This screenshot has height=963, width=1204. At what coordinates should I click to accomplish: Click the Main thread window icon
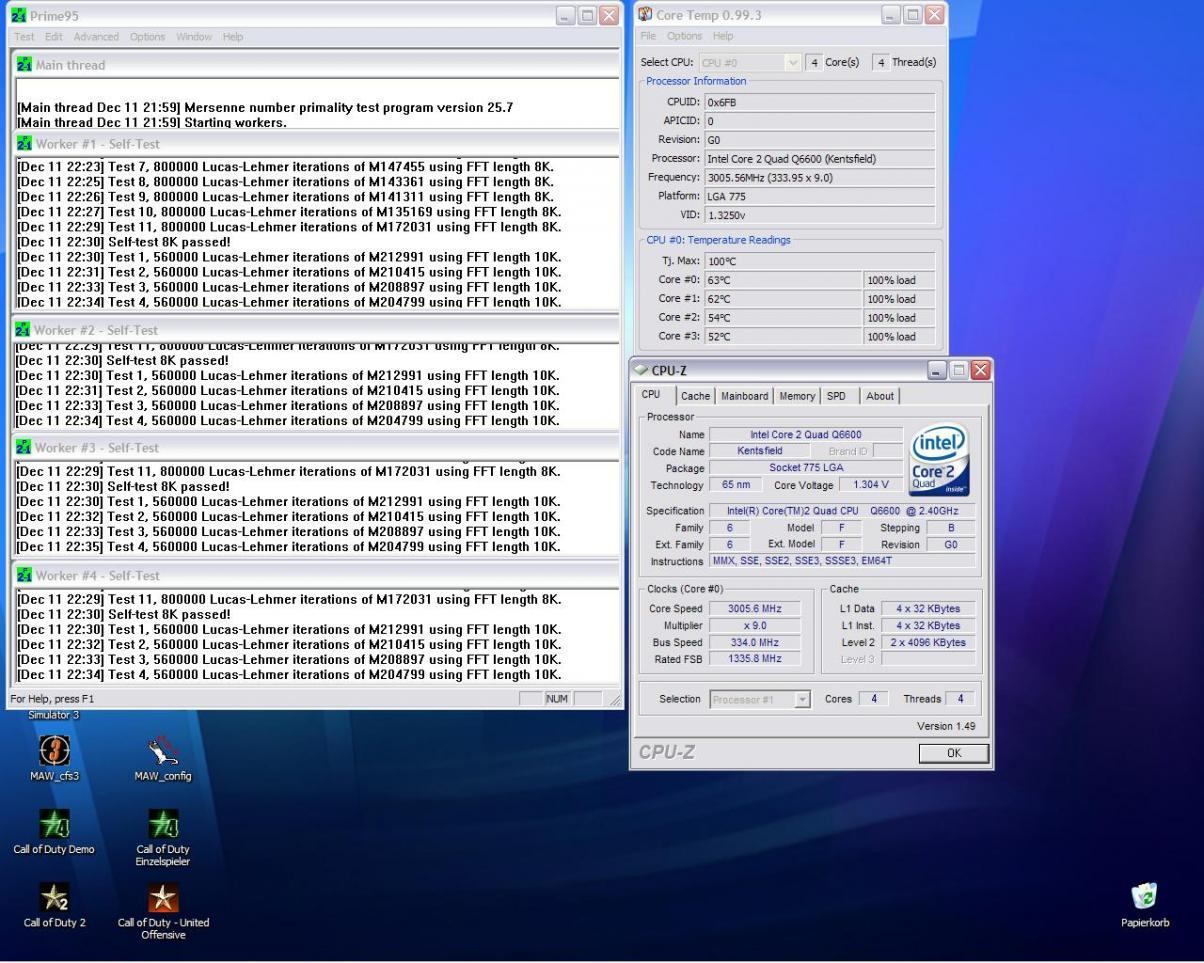[24, 65]
